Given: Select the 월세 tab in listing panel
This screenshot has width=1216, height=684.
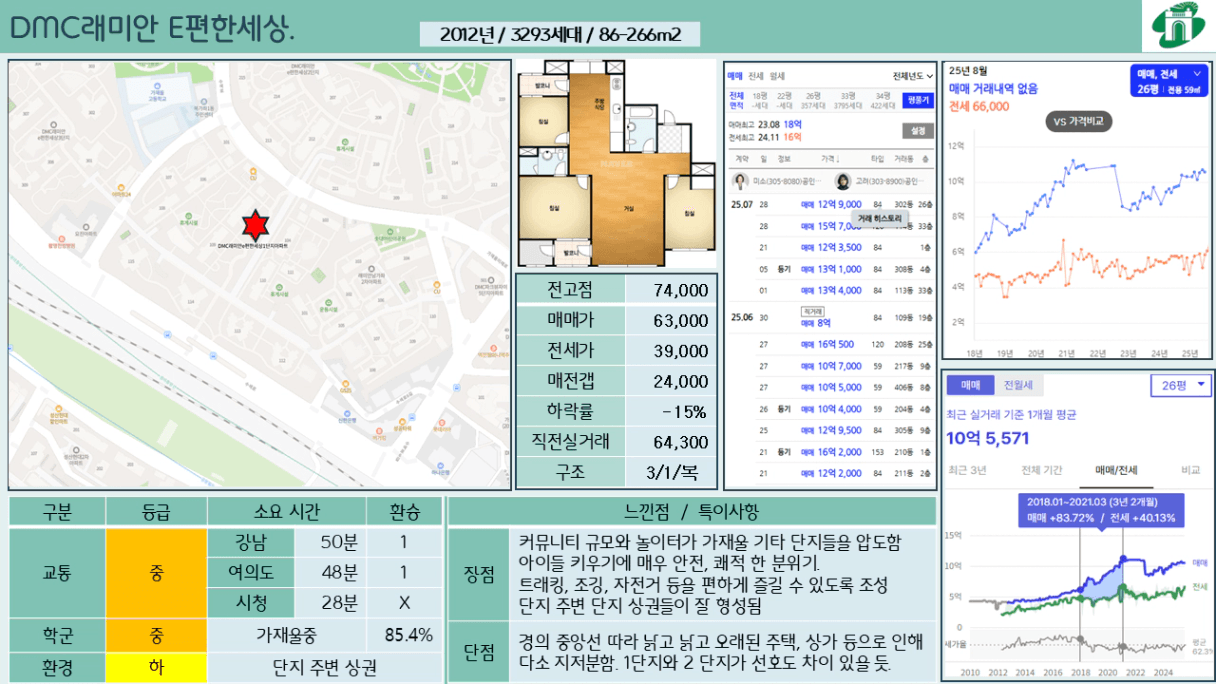Looking at the screenshot, I should click(x=777, y=76).
